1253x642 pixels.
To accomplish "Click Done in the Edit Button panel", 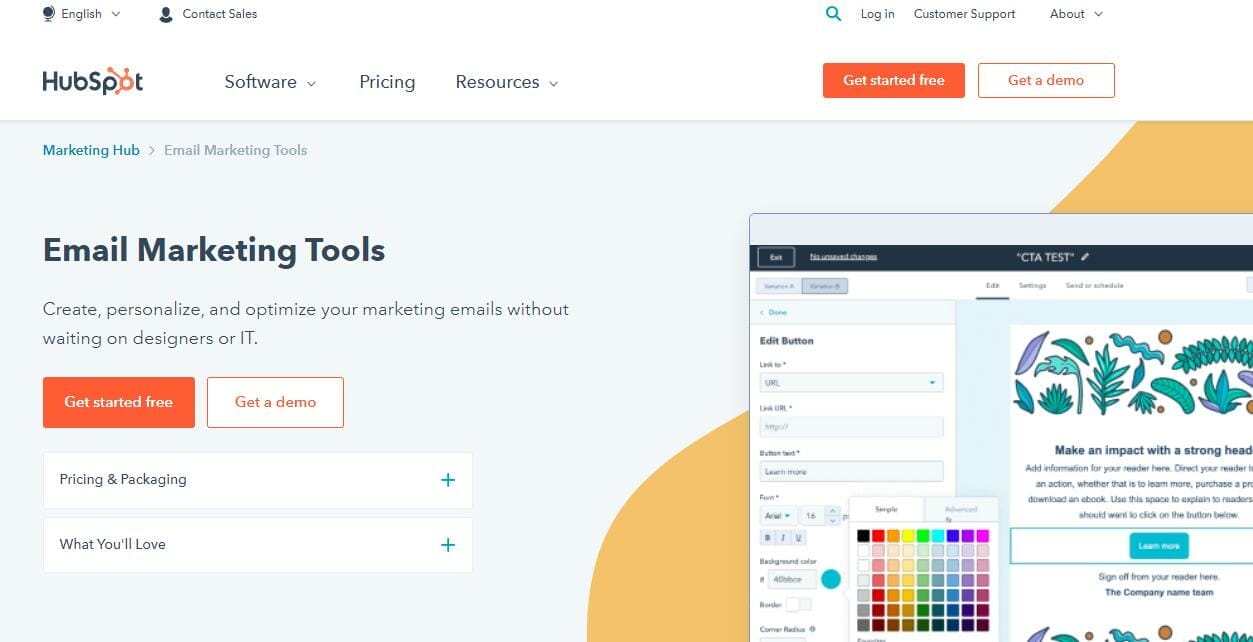I will point(774,313).
